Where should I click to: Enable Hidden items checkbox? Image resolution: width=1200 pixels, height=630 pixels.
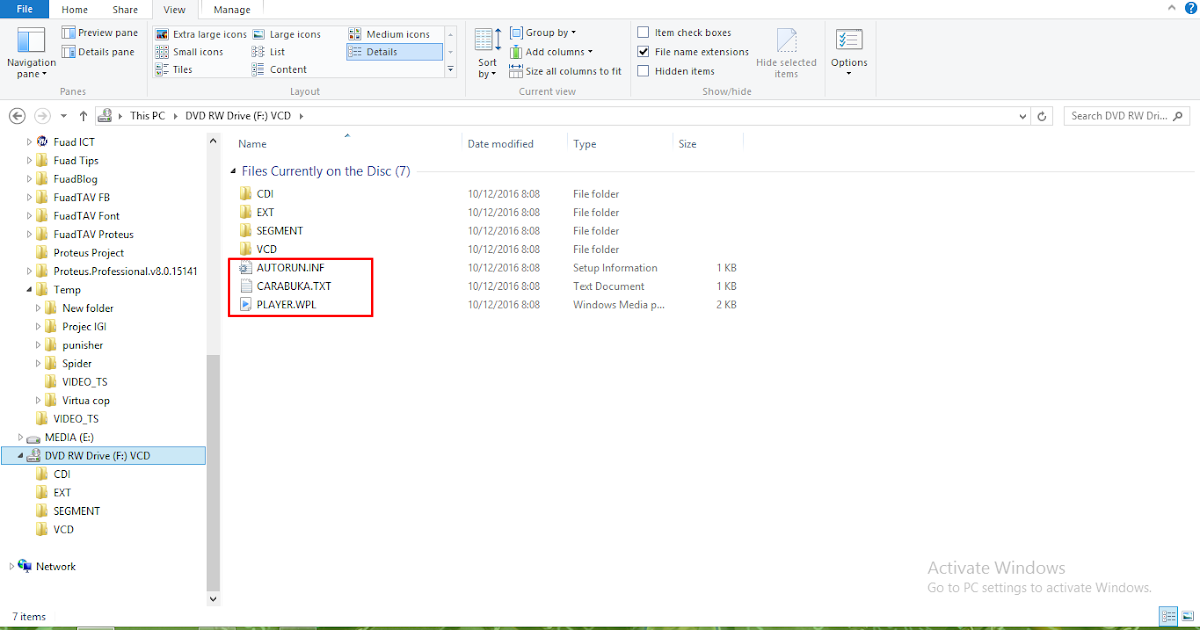click(644, 71)
